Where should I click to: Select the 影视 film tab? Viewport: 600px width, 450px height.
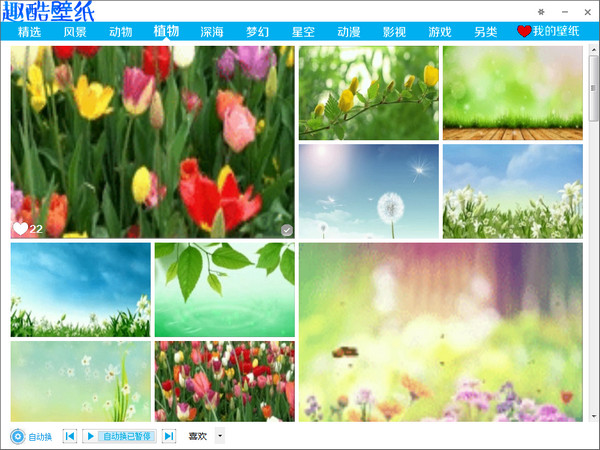[x=394, y=32]
